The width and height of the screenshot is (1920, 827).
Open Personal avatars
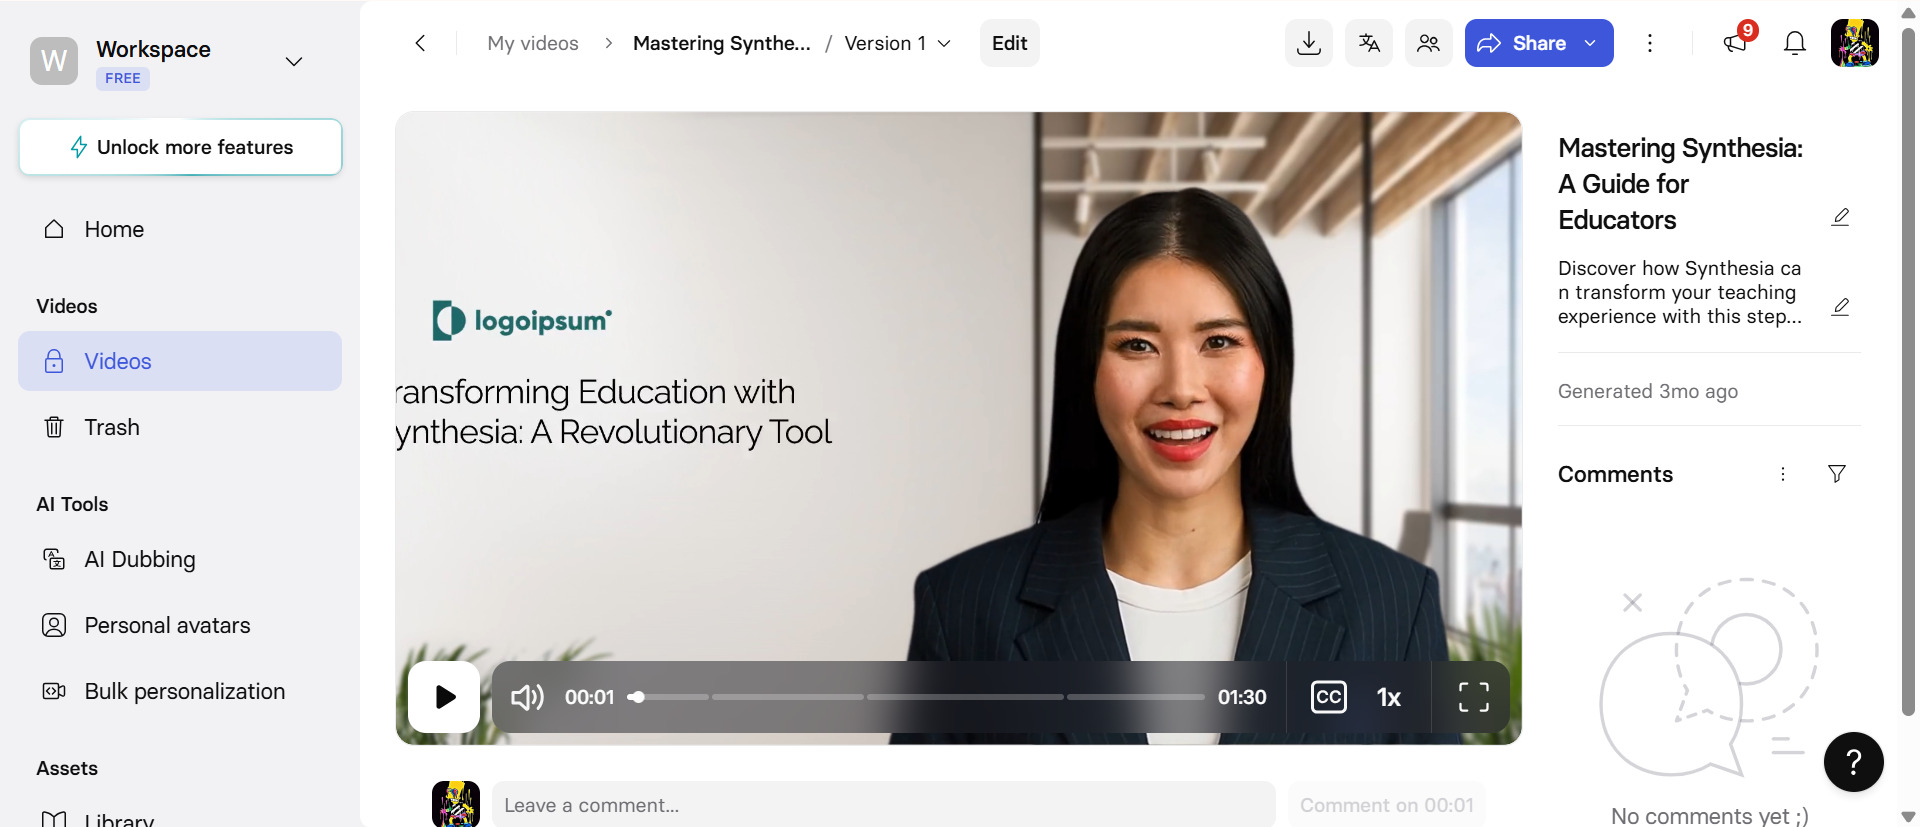click(180, 625)
